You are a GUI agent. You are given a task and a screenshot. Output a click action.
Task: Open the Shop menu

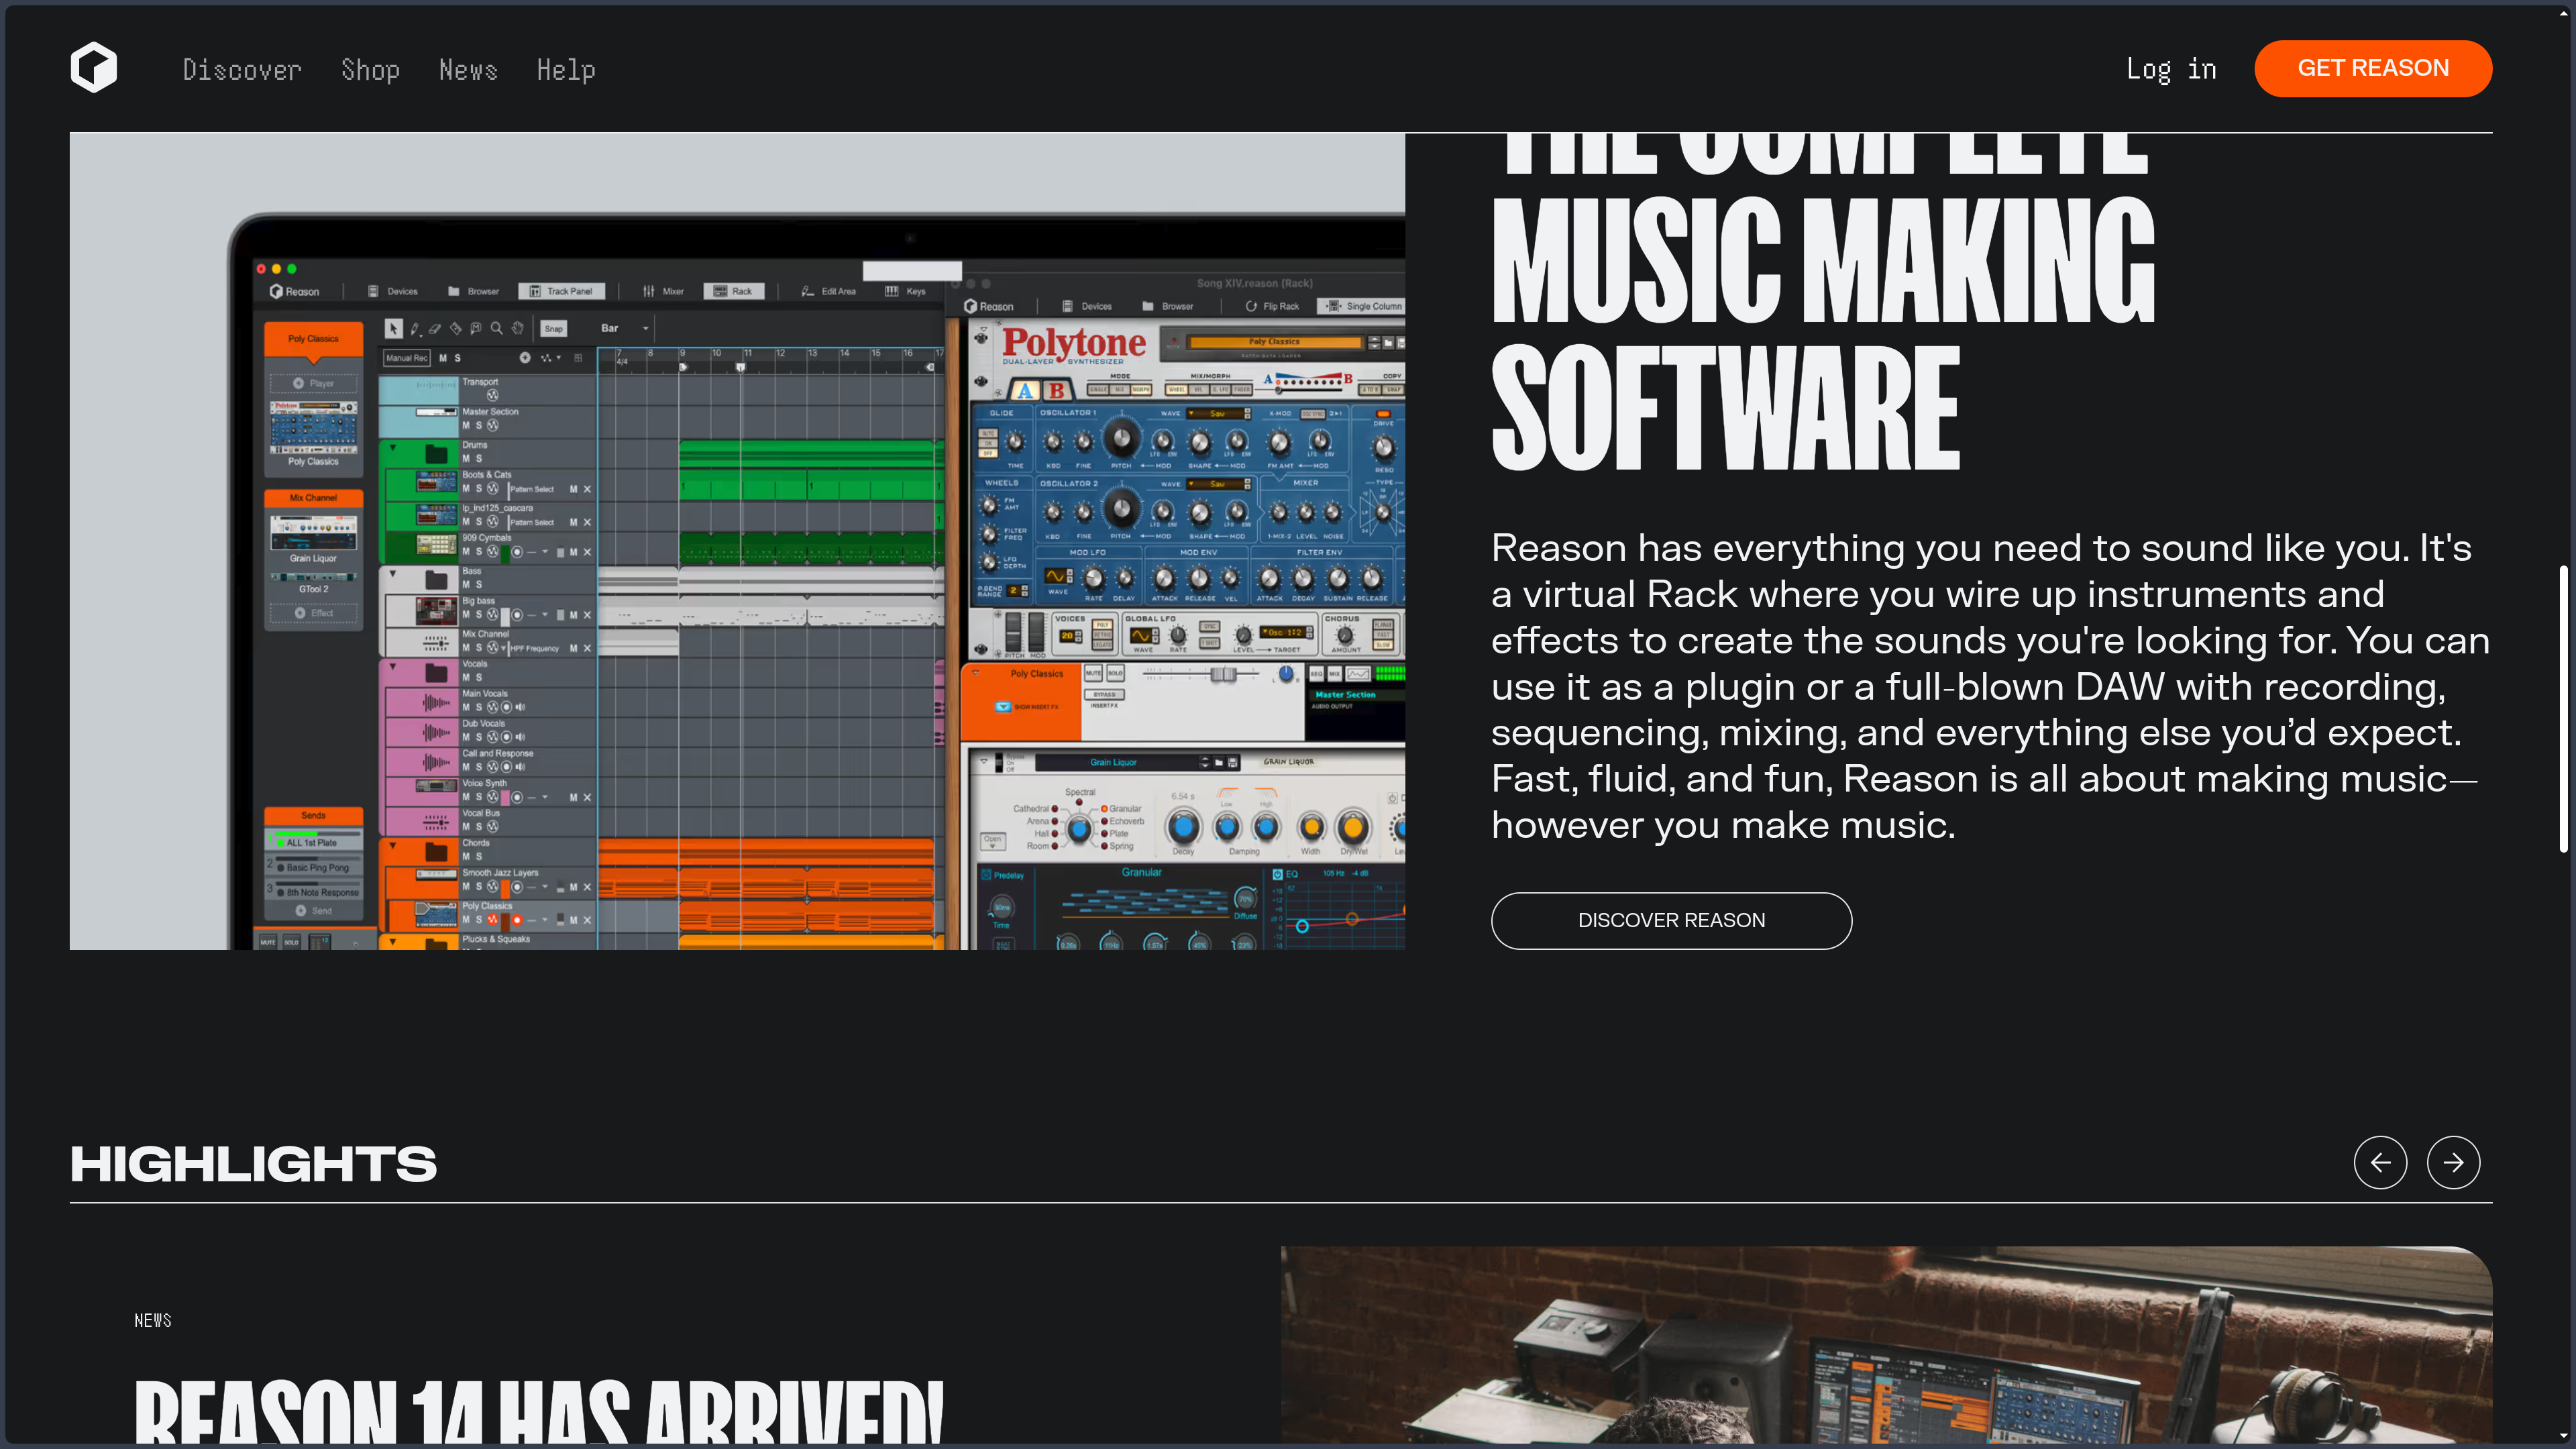[x=370, y=69]
